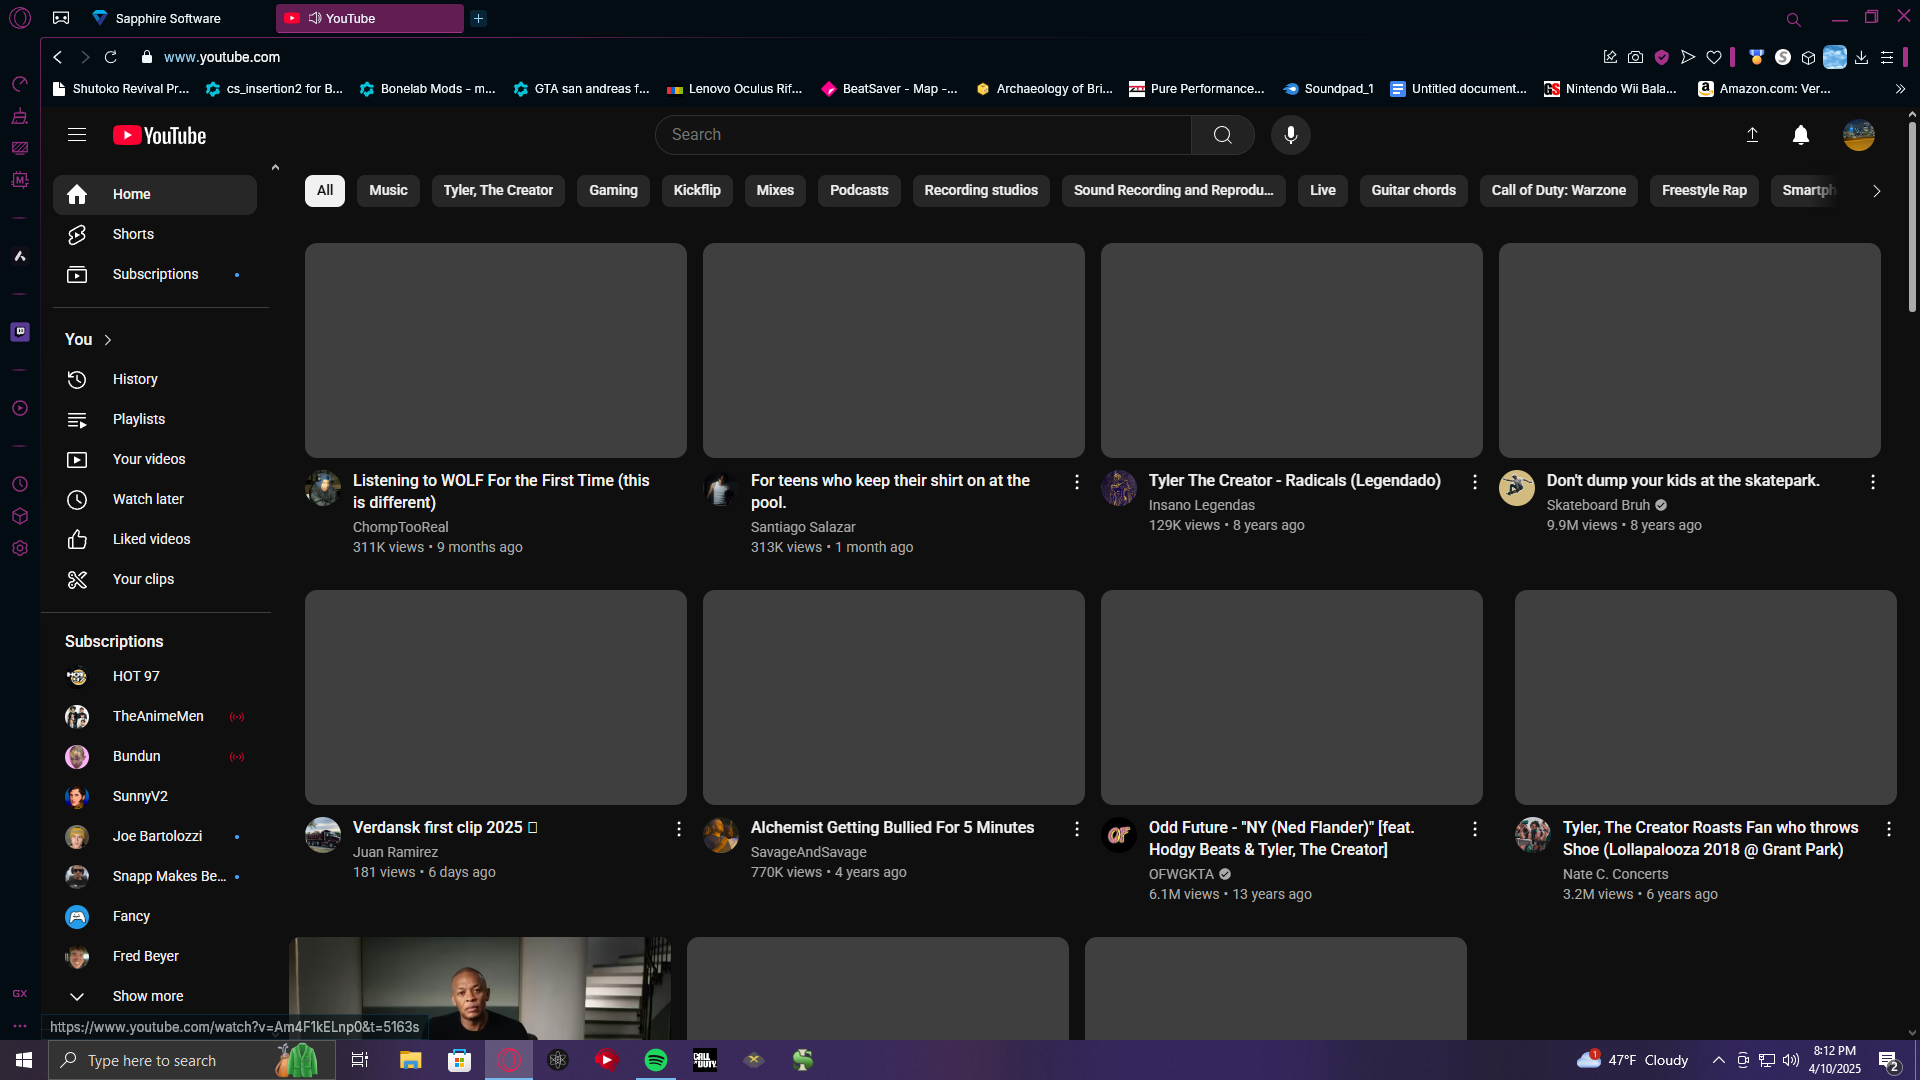Open the TheAnimeMen subscription channel
Screen dimensions: 1920x1080
tap(158, 716)
